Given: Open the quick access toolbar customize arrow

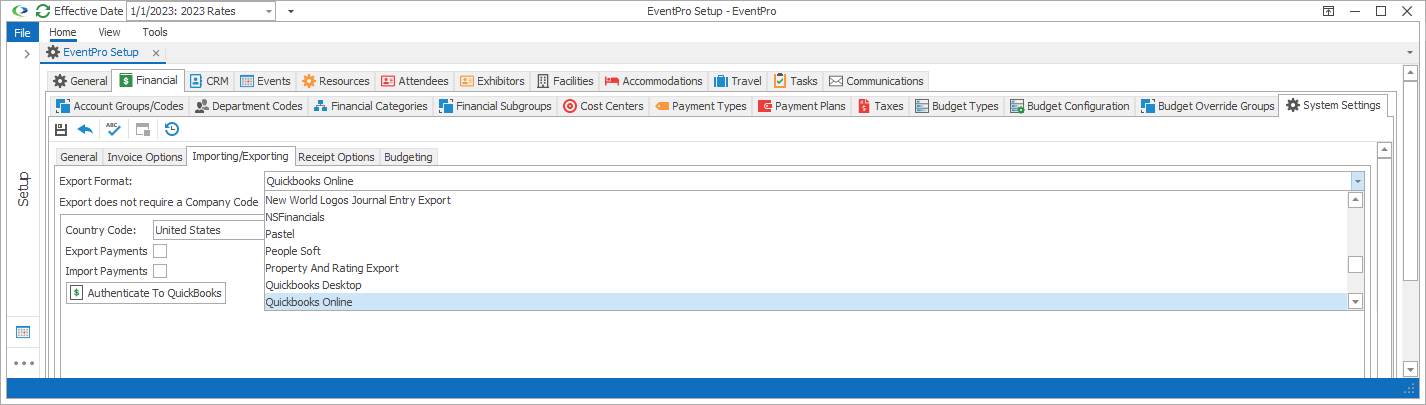Looking at the screenshot, I should pos(290,11).
